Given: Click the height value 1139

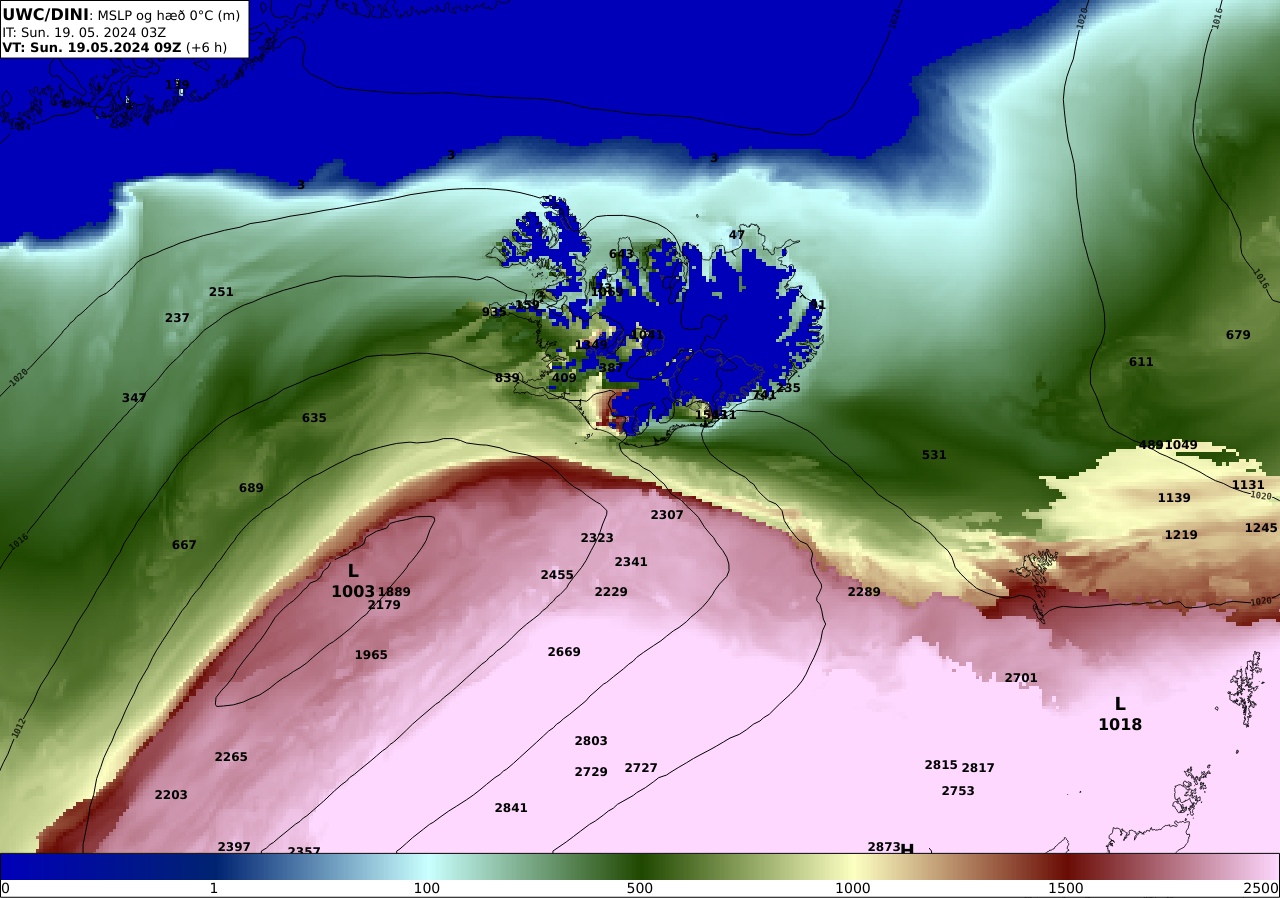Looking at the screenshot, I should point(1174,498).
